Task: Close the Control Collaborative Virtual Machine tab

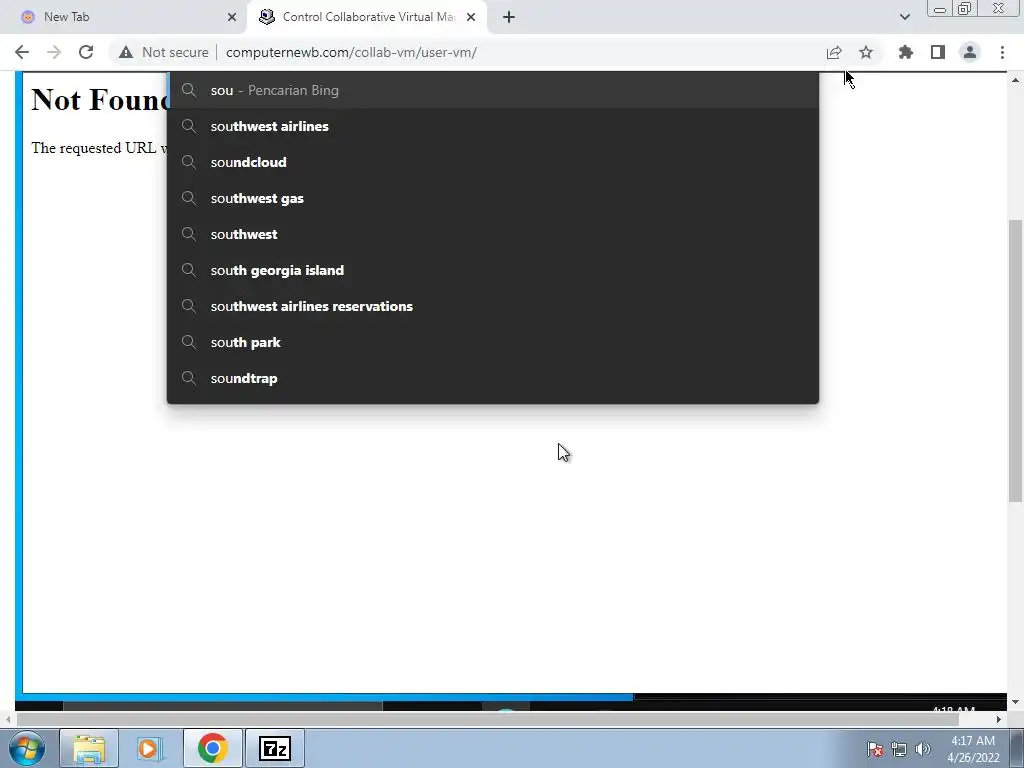Action: [471, 17]
